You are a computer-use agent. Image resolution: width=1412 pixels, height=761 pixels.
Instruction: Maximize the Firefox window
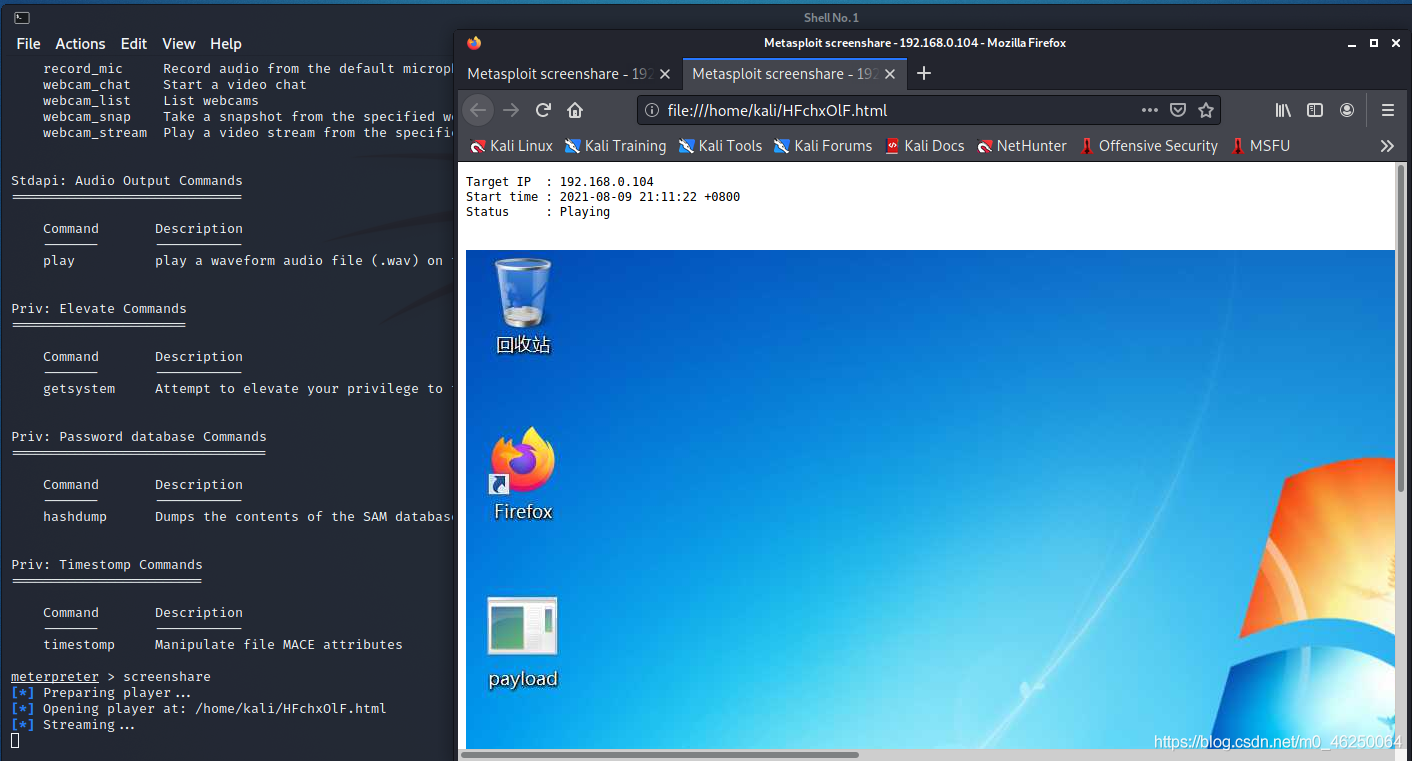pos(1374,43)
